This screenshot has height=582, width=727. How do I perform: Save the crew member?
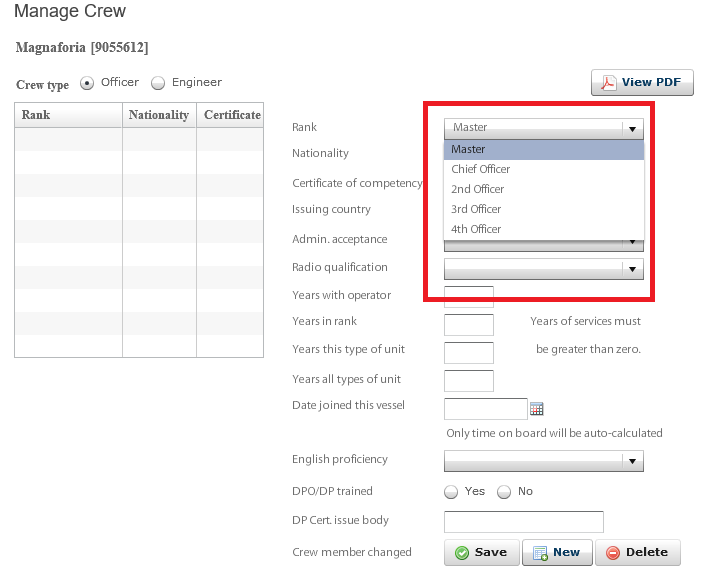(482, 552)
